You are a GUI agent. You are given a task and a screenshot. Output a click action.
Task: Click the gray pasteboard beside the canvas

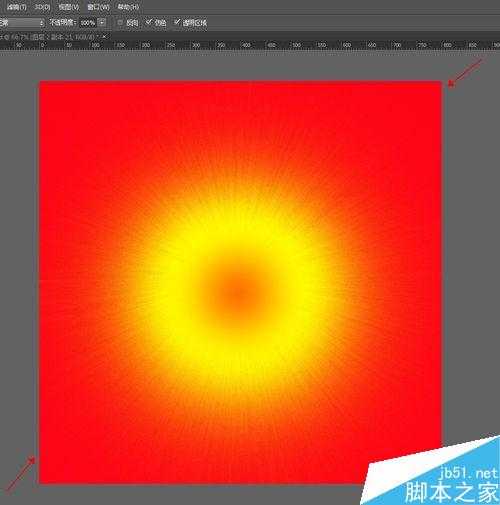(471, 267)
